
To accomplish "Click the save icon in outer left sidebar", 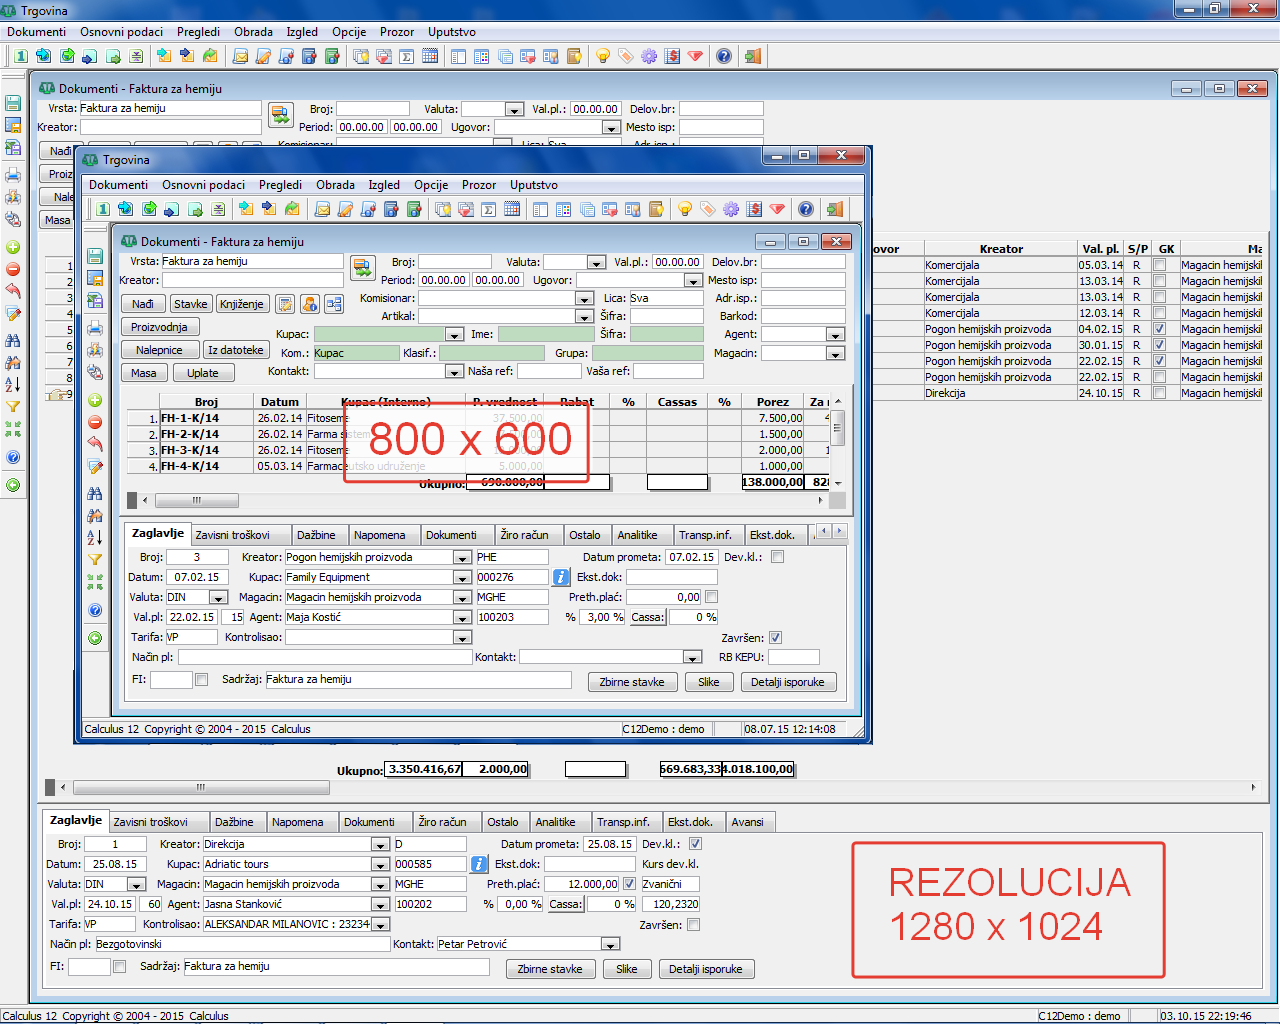I will coord(13,103).
